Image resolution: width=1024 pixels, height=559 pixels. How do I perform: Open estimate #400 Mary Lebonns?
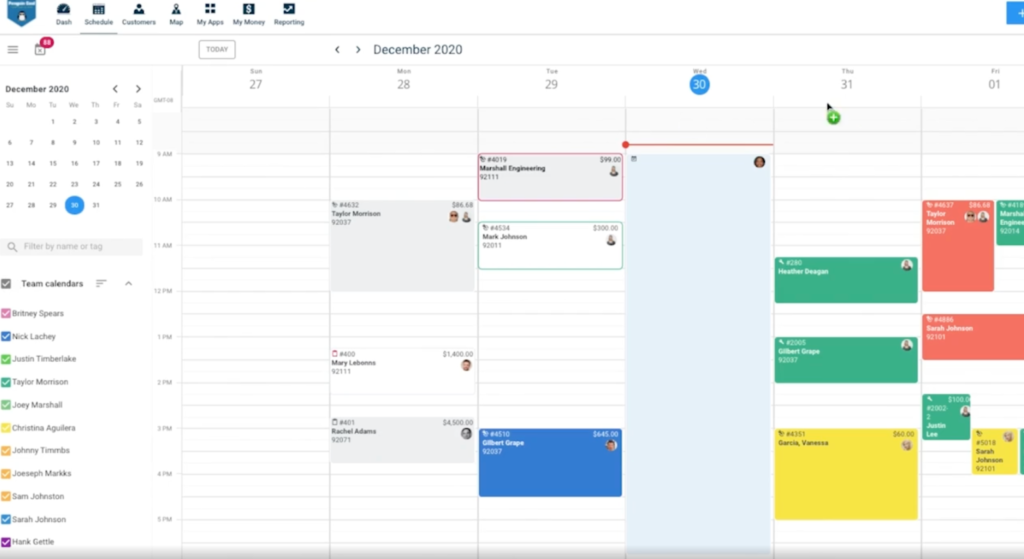click(x=402, y=371)
